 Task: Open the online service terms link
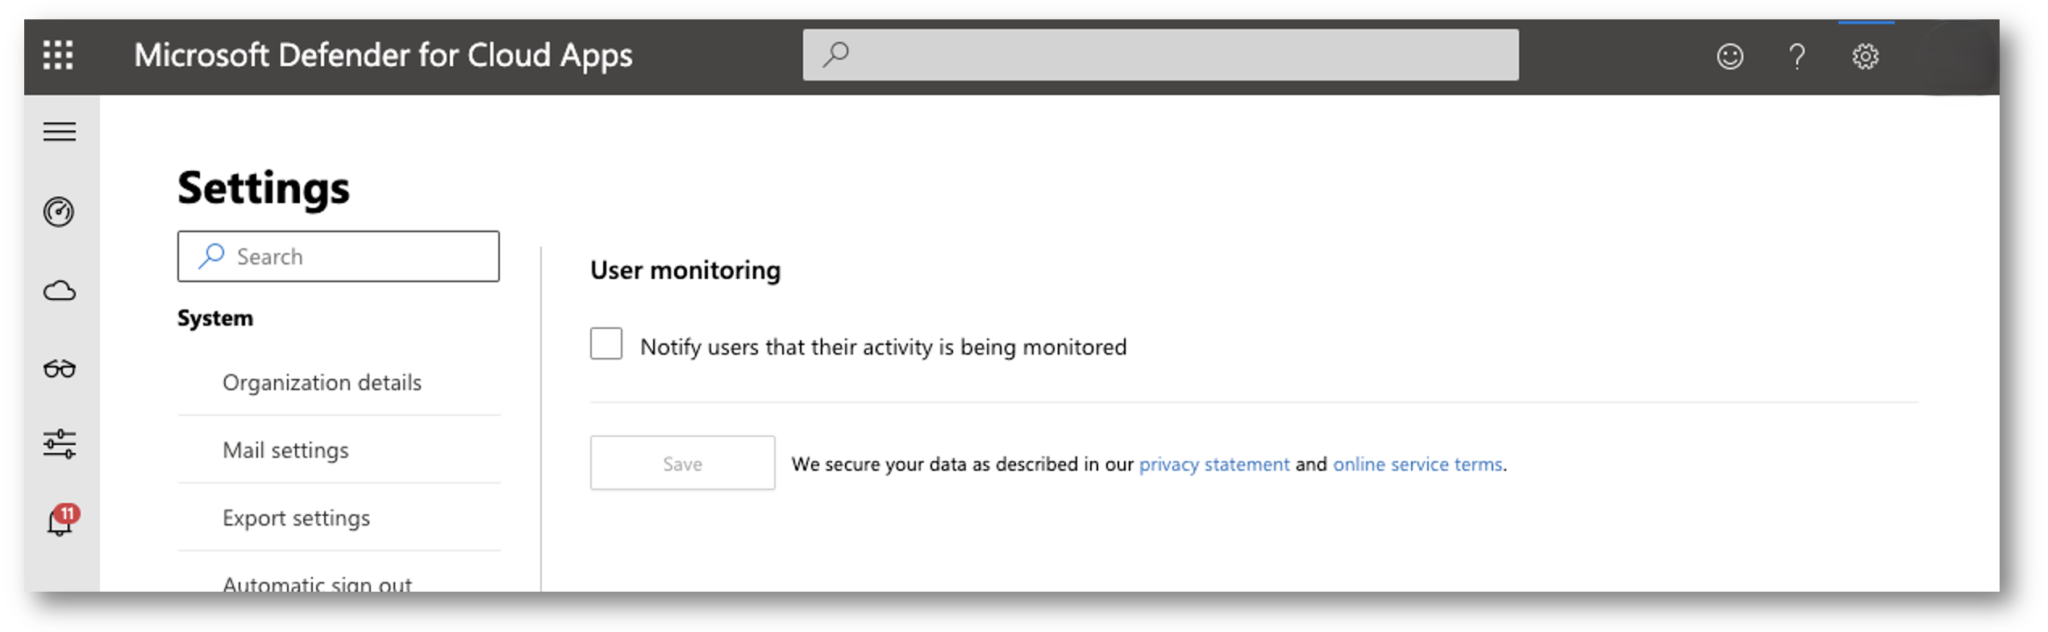point(1417,464)
